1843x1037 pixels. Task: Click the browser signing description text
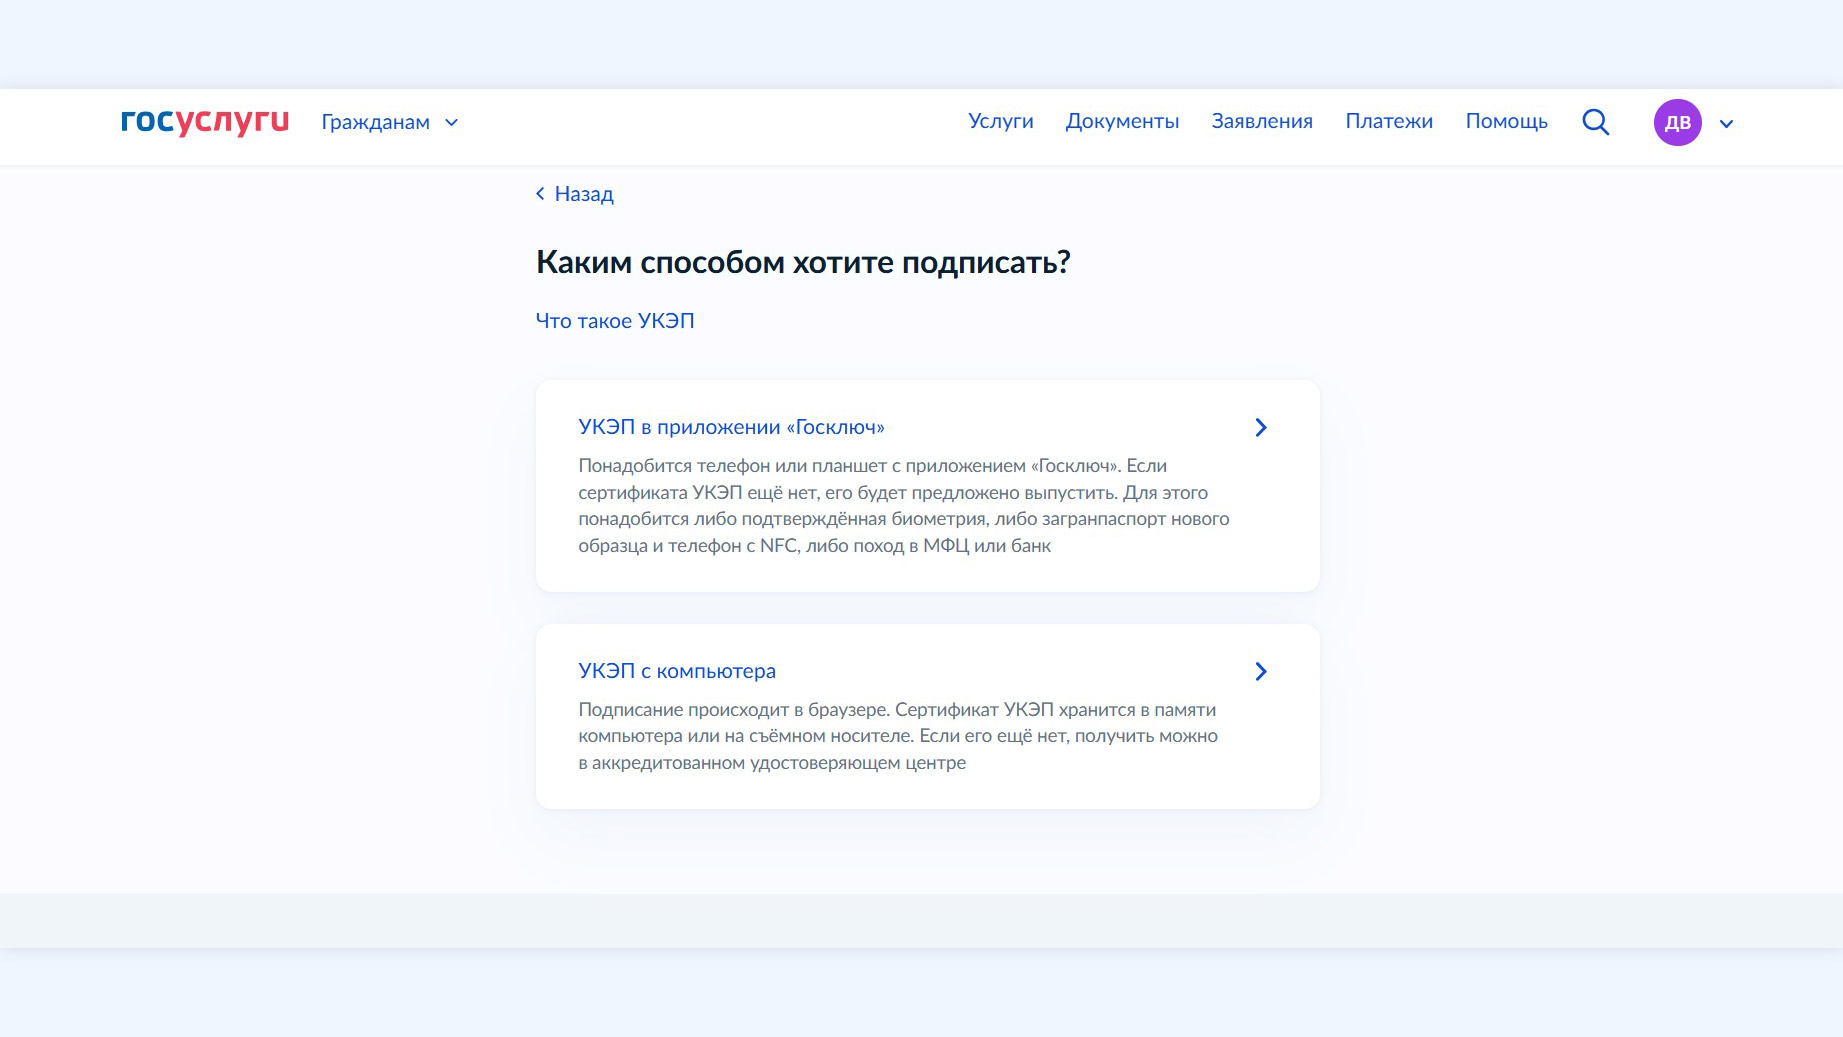click(x=897, y=736)
